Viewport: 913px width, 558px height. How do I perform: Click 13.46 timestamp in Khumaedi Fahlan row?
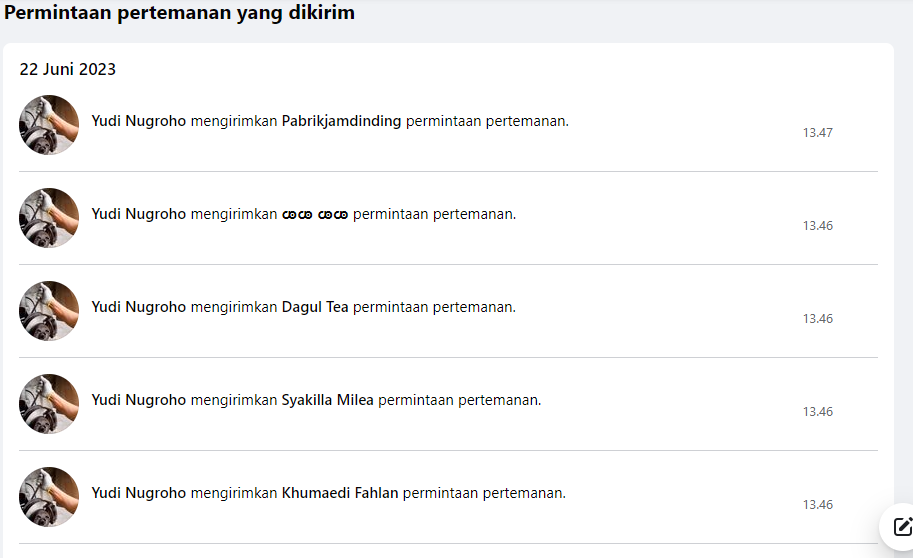[x=818, y=504]
